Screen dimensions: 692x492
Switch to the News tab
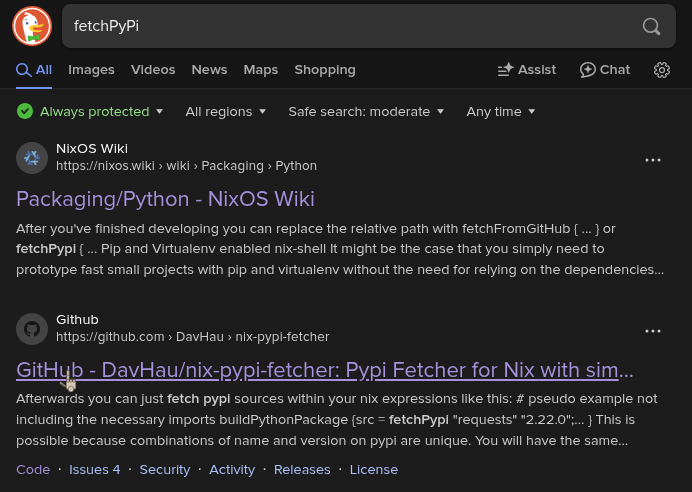[x=209, y=70]
